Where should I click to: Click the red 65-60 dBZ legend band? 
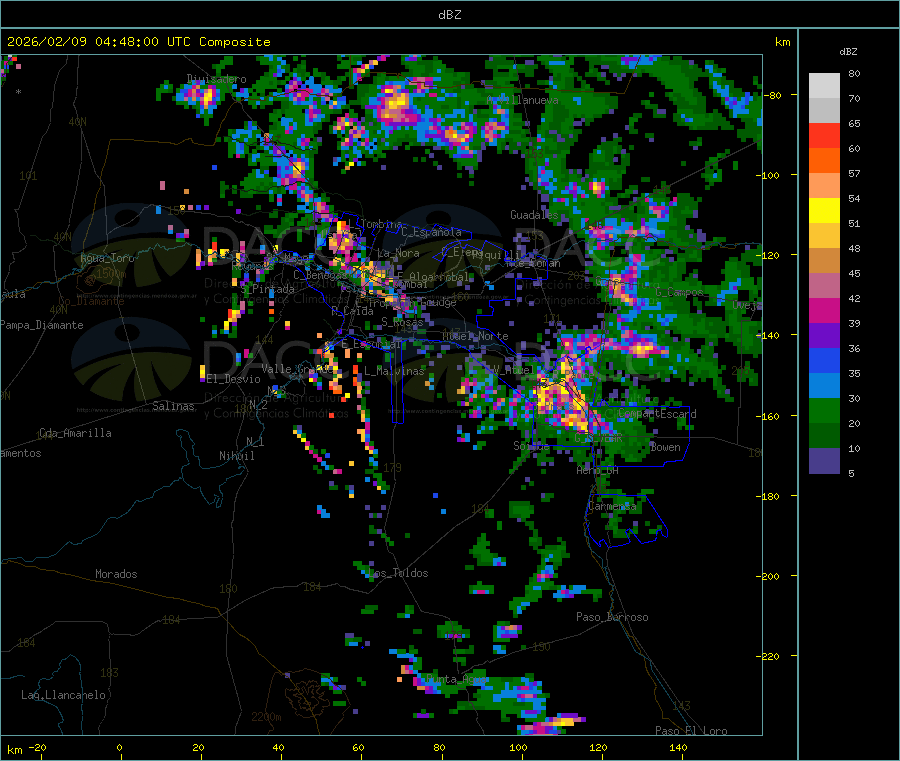coord(824,135)
